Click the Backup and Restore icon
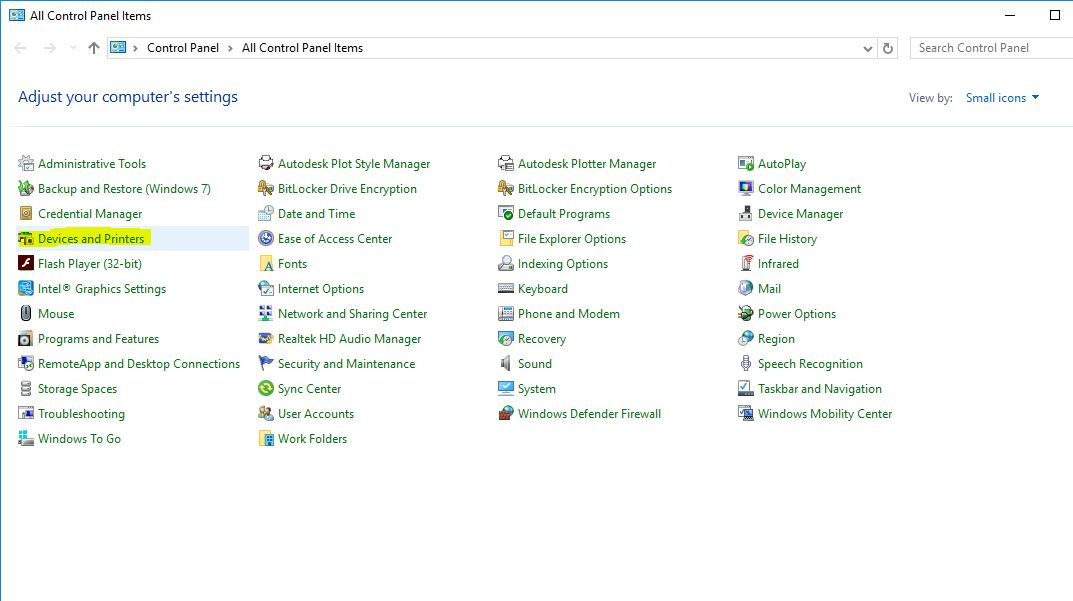The width and height of the screenshot is (1073, 601). 26,188
